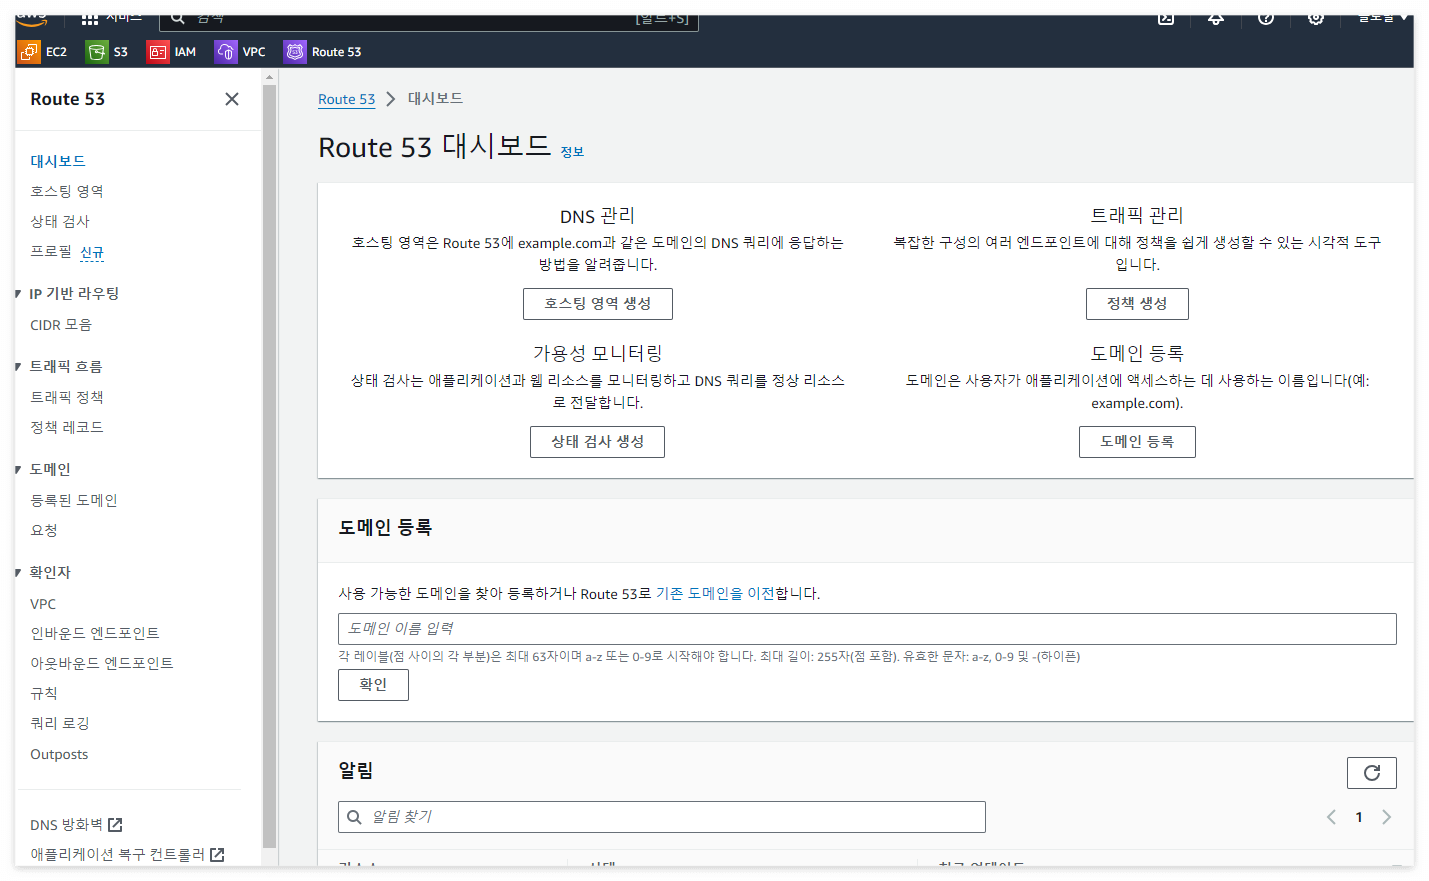
Task: Click the 정책 생성 button
Action: (1137, 304)
